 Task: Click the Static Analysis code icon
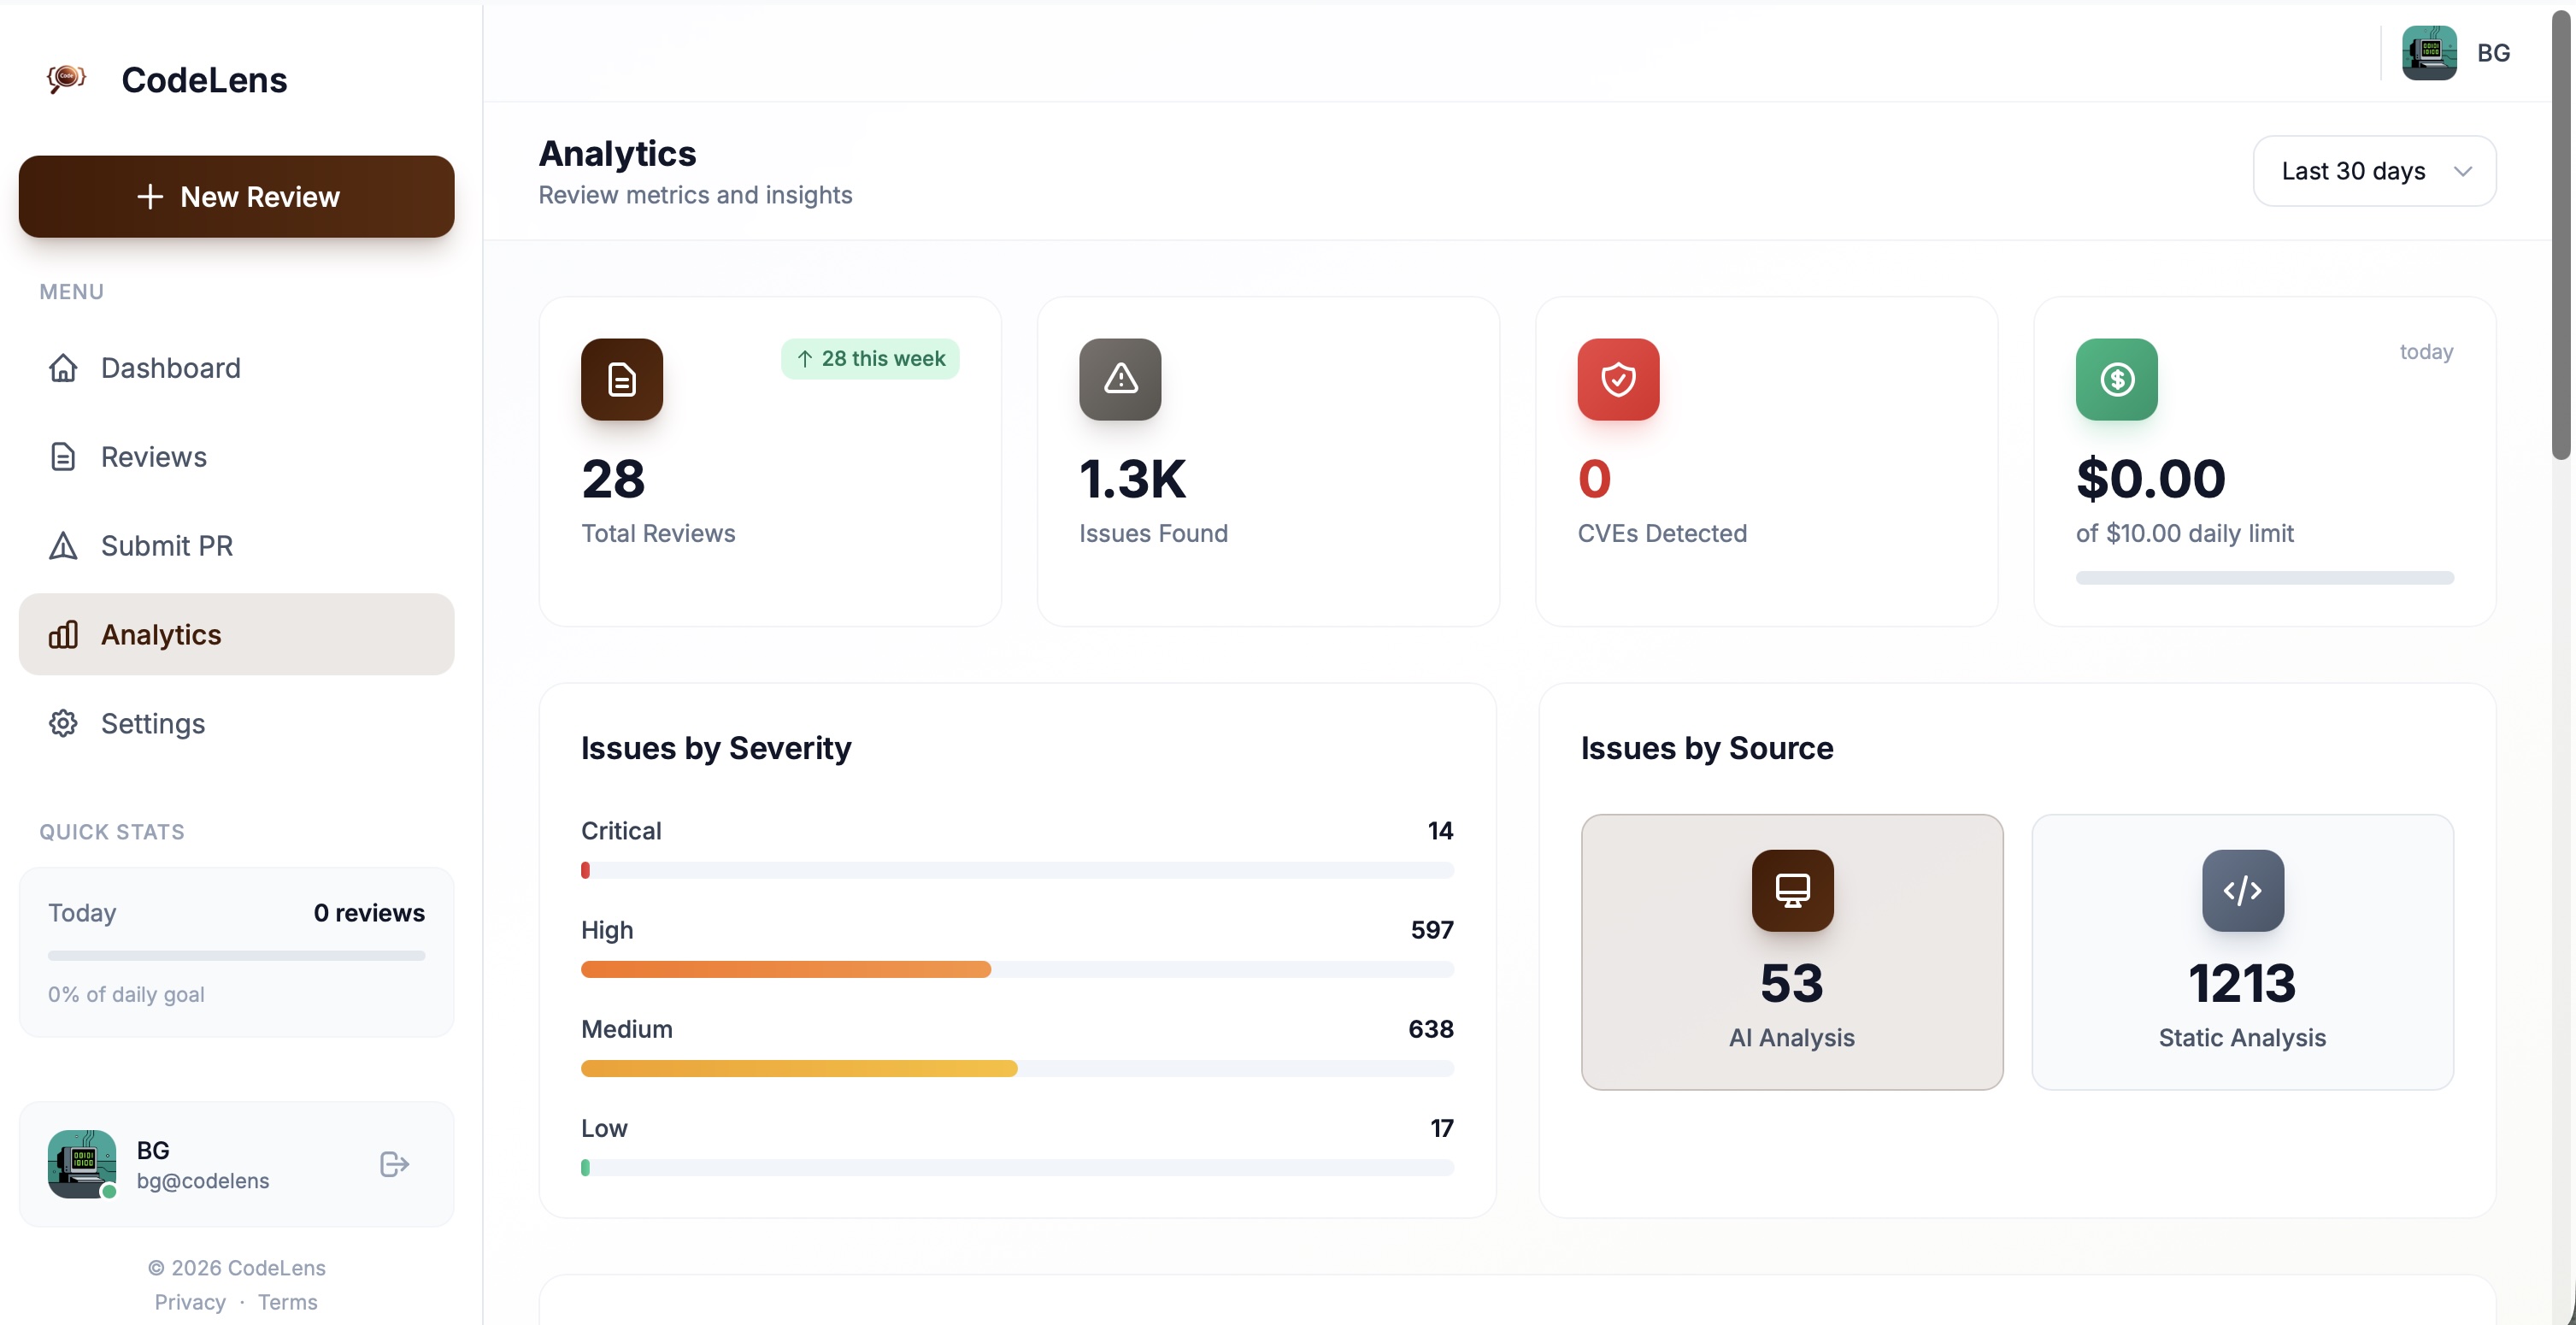(x=2242, y=890)
